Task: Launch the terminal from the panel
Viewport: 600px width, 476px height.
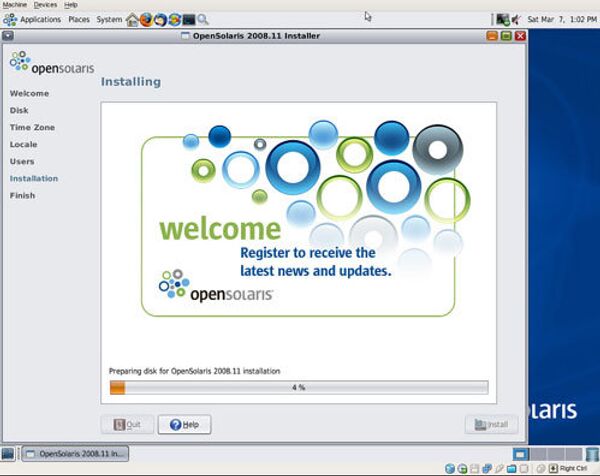Action: (189, 20)
